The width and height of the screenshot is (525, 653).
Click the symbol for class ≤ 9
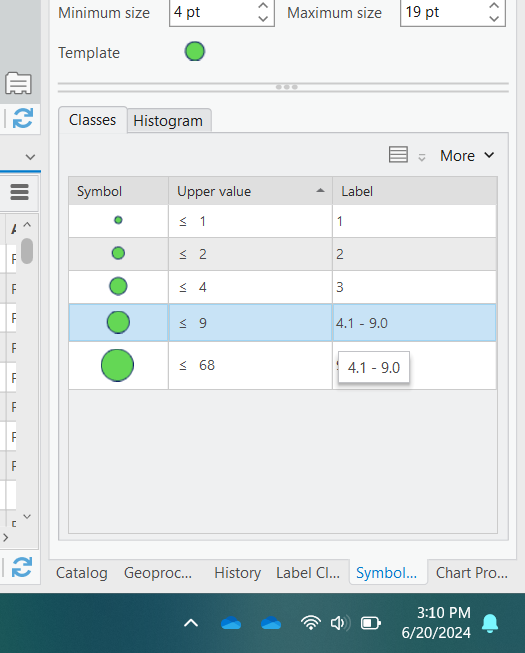[x=118, y=322]
